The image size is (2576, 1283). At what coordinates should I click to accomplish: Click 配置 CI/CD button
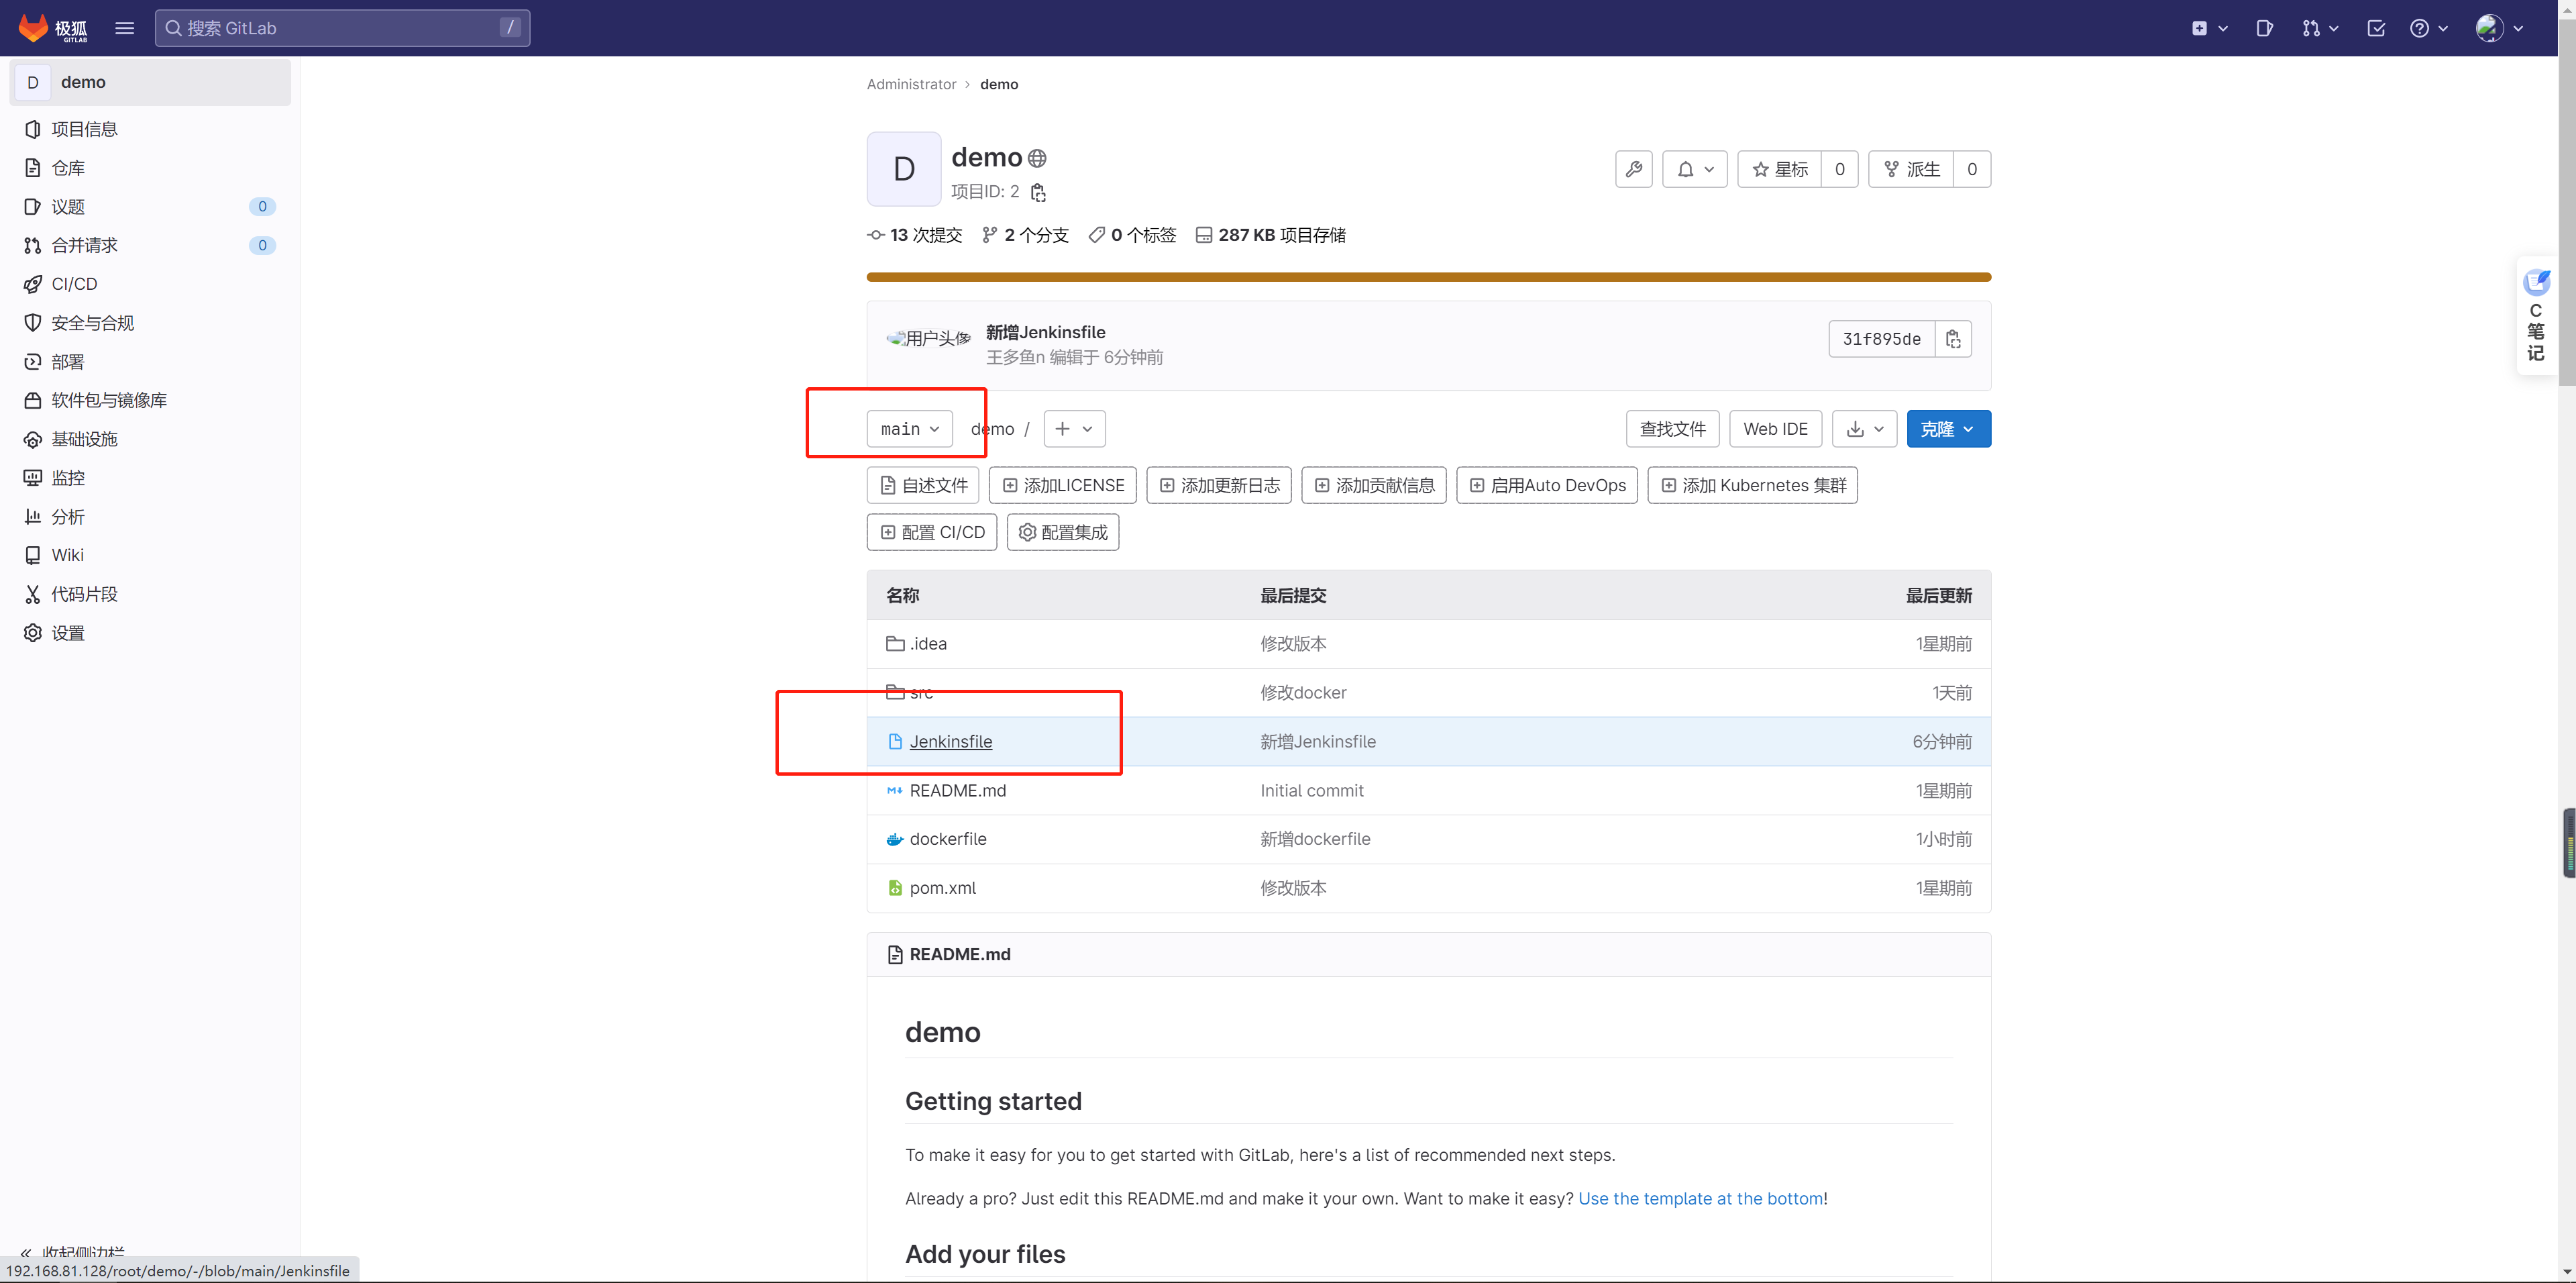[x=931, y=532]
